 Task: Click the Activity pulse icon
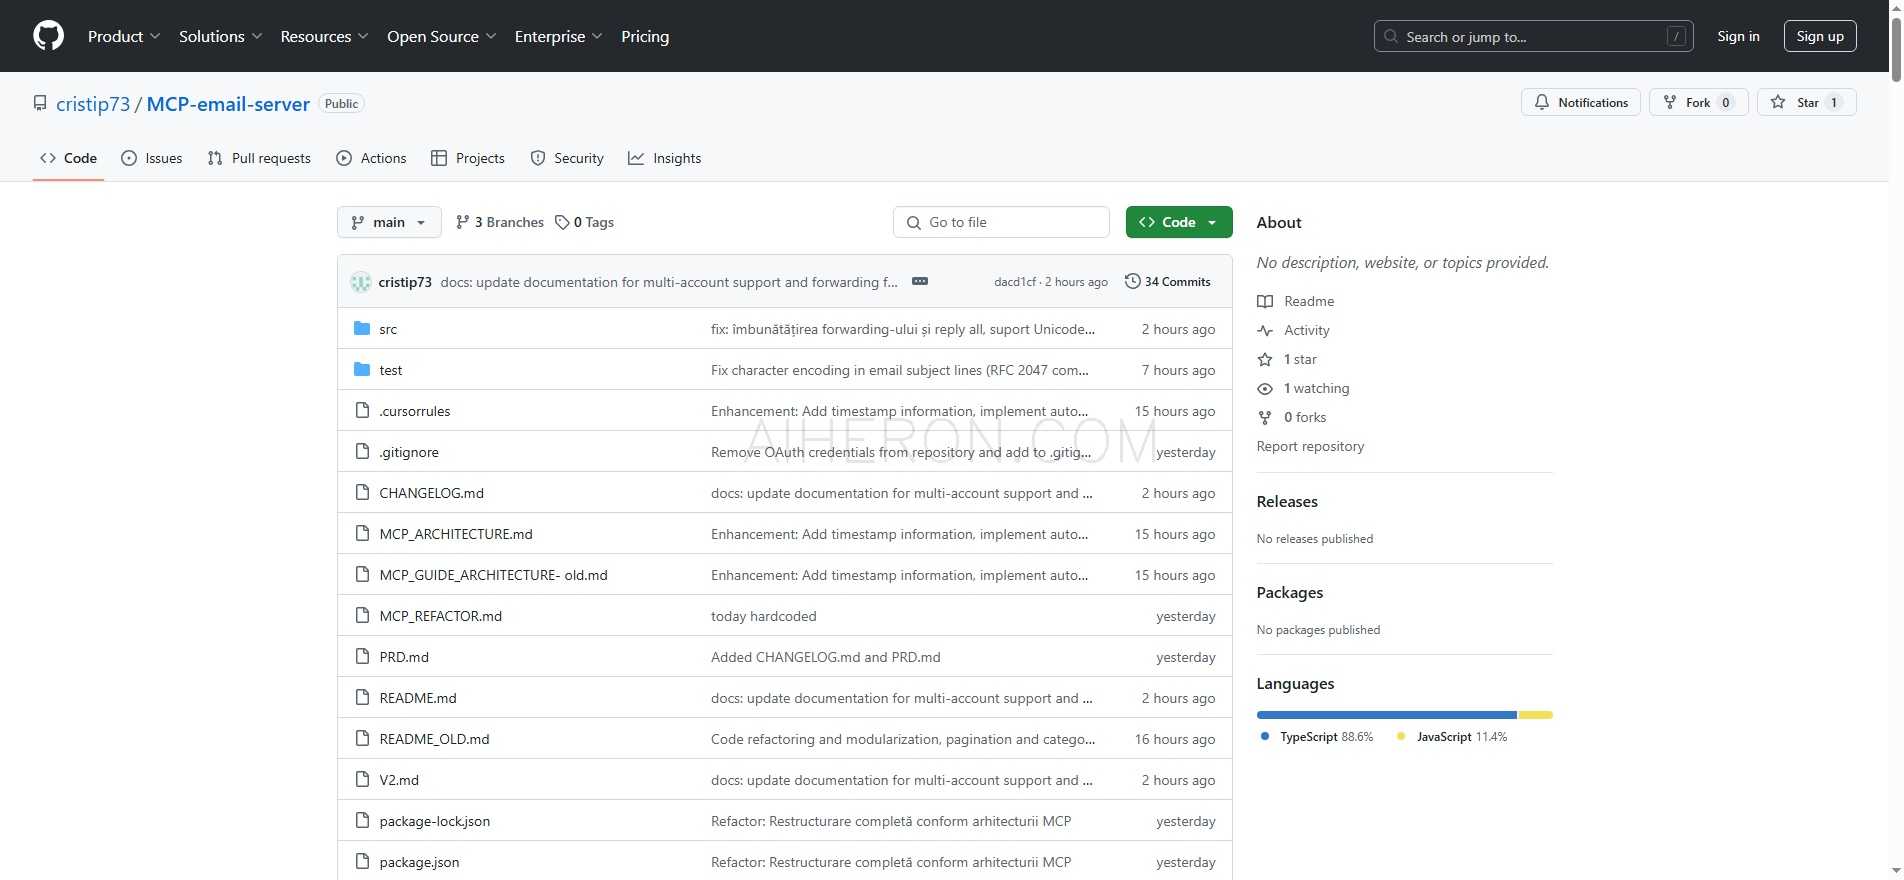(1265, 330)
